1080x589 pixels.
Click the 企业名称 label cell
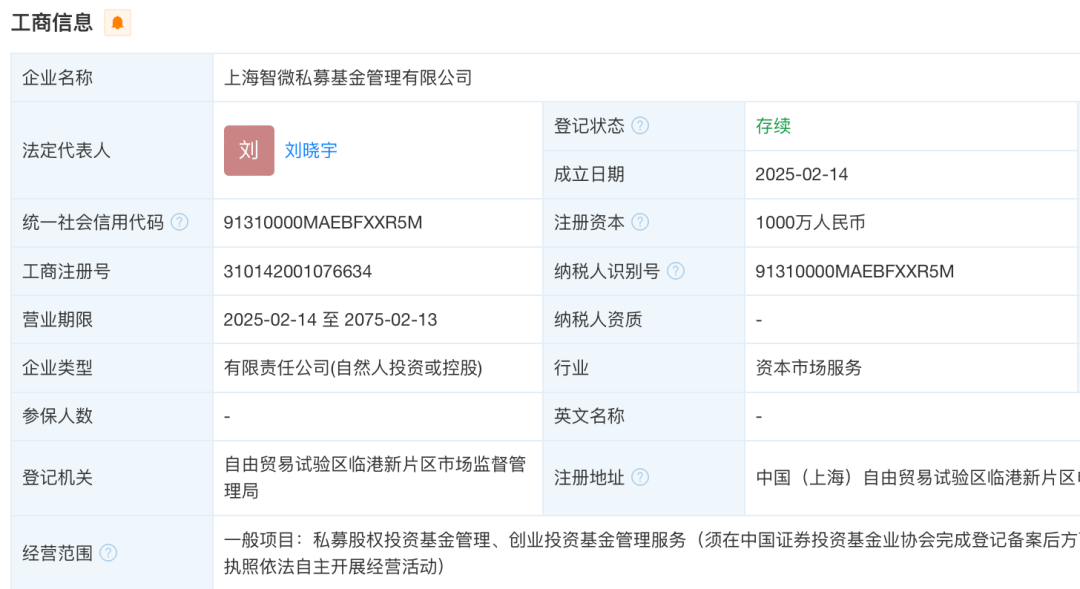(112, 78)
